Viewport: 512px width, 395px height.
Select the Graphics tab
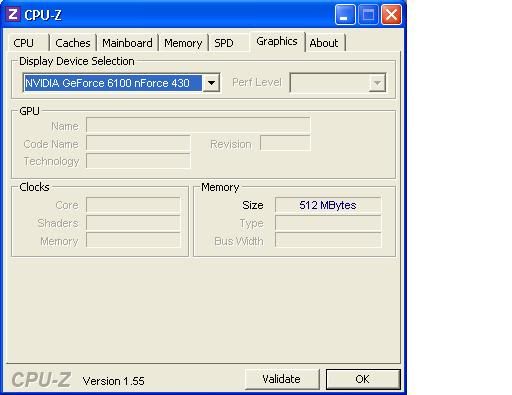tap(277, 41)
